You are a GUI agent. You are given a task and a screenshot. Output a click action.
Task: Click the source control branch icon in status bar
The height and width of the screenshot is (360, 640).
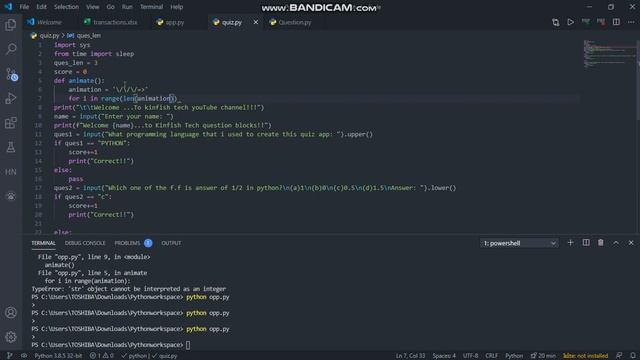[9, 356]
